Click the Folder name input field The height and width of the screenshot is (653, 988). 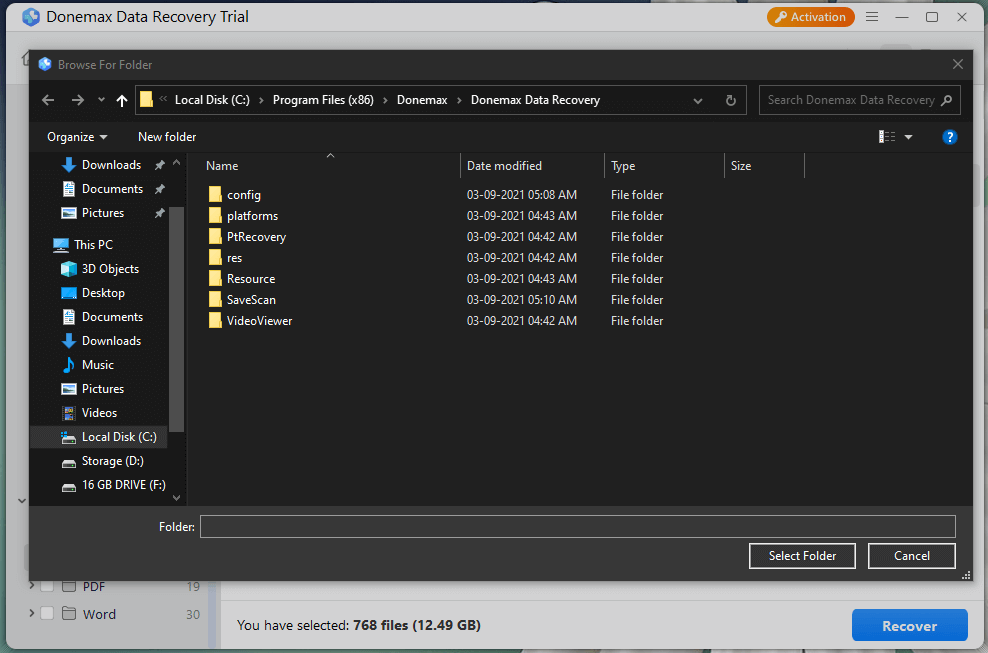[x=578, y=527]
